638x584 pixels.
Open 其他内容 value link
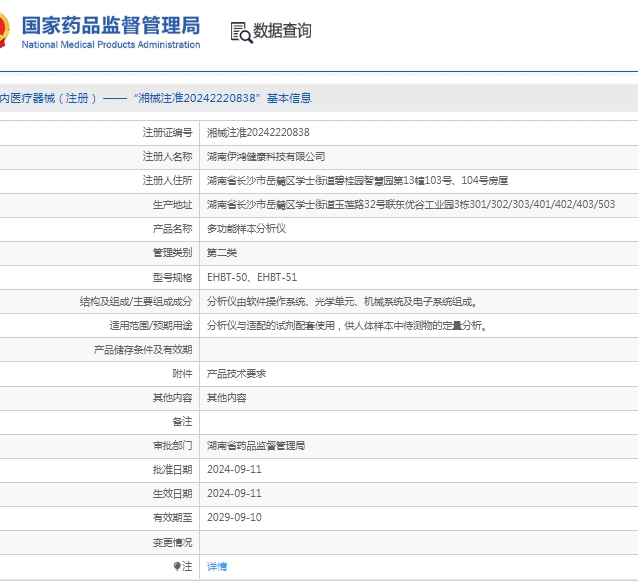click(227, 398)
